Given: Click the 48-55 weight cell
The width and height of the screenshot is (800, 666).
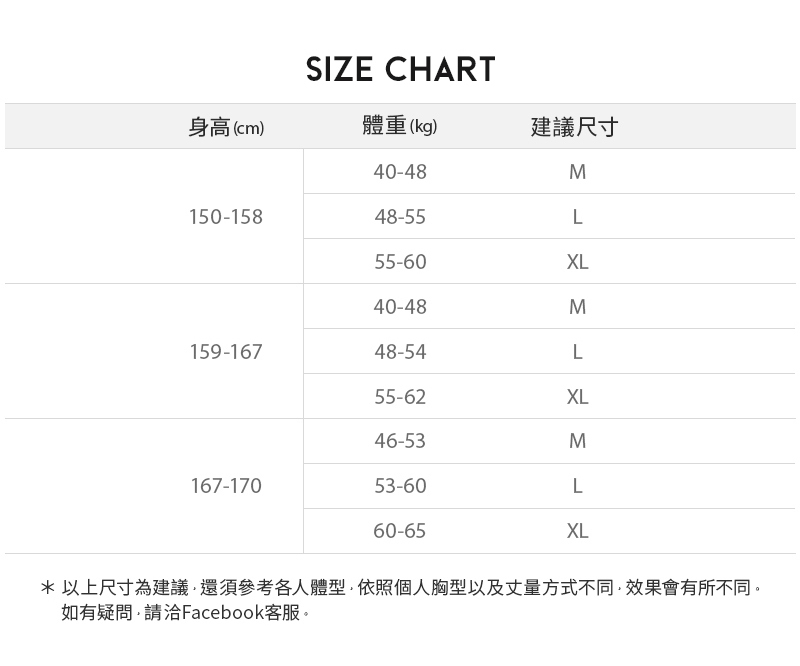Looking at the screenshot, I should [400, 217].
